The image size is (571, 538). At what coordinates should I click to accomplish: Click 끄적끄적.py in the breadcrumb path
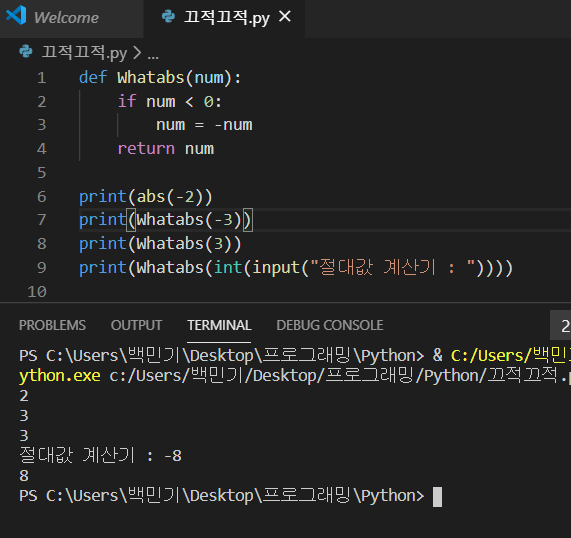click(x=84, y=52)
